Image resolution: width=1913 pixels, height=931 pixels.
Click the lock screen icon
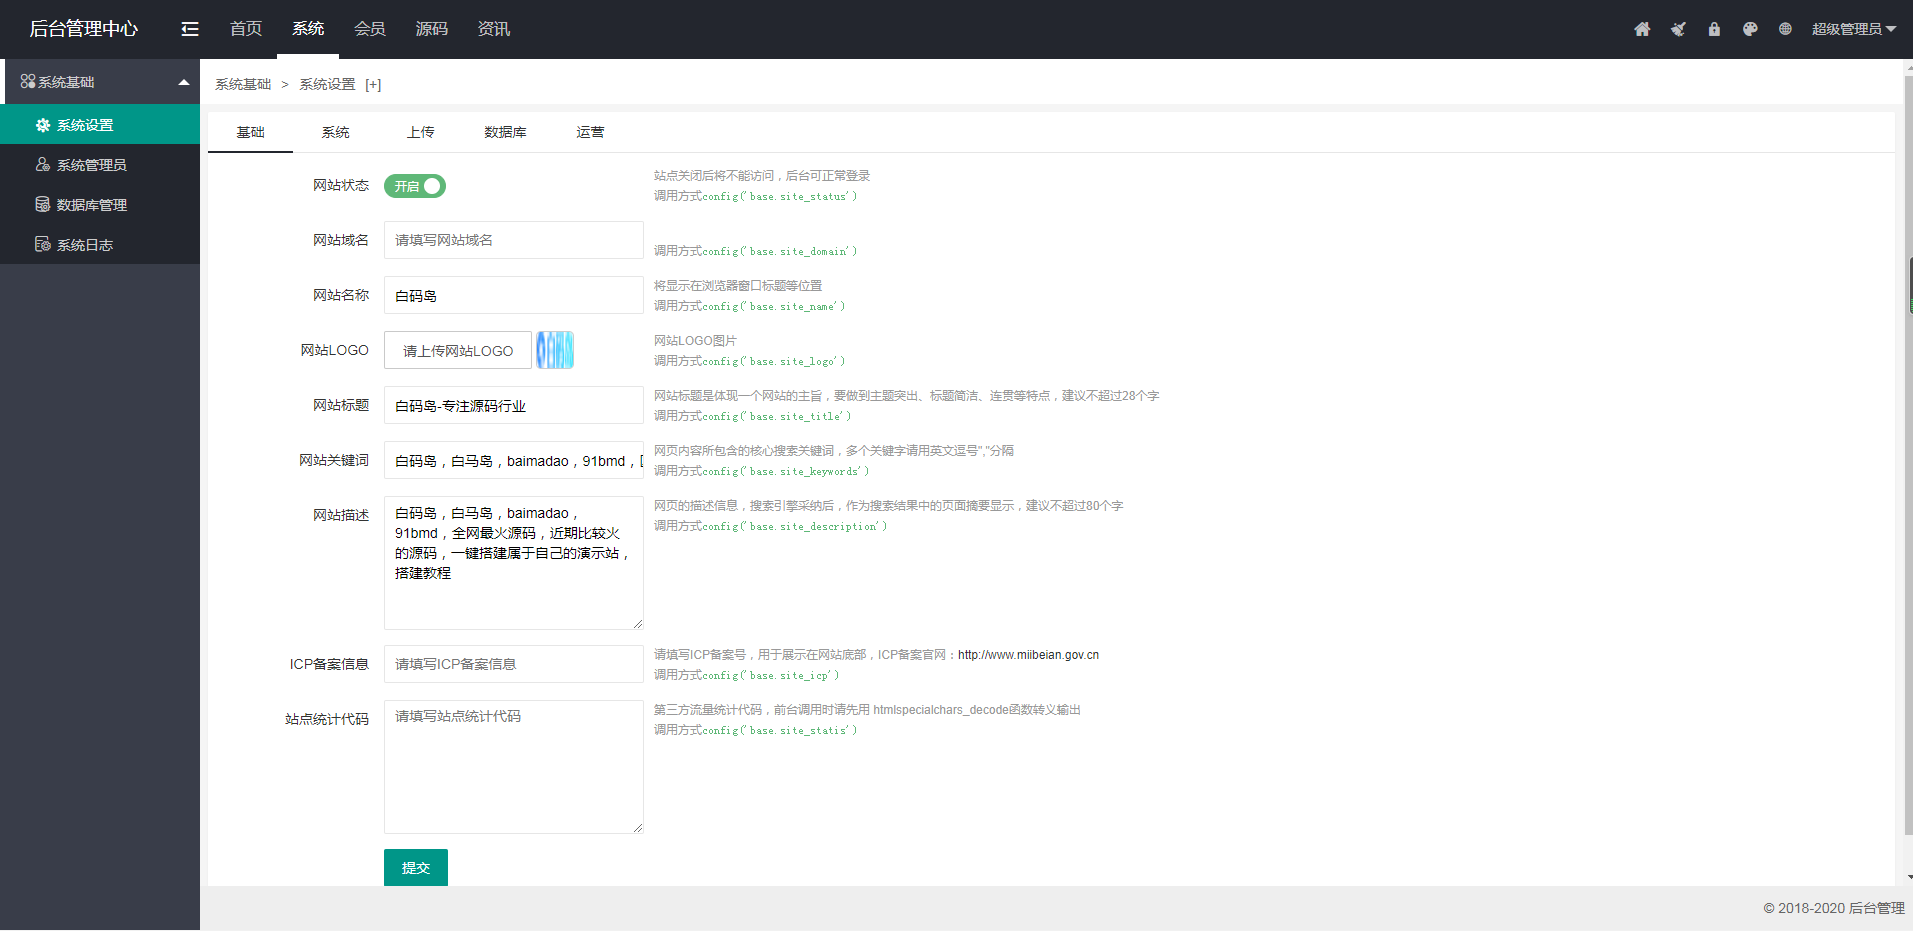(x=1713, y=29)
